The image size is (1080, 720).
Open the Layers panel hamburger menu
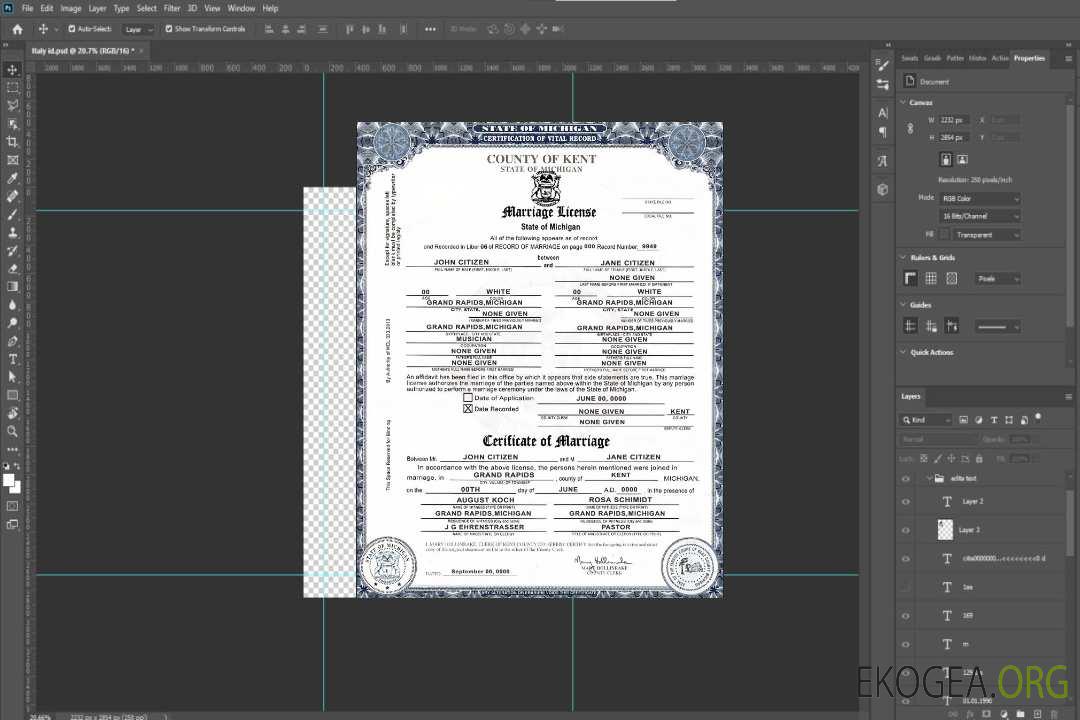point(1068,396)
